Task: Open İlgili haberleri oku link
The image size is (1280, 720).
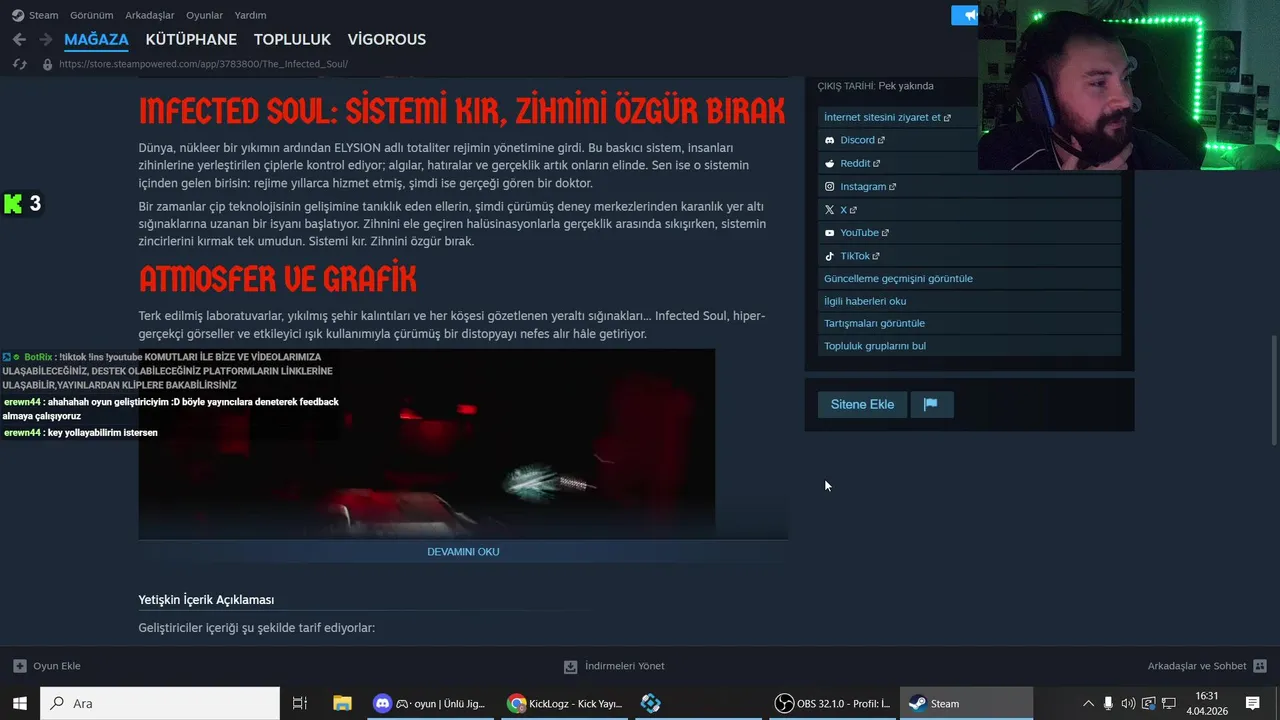Action: pos(865,301)
